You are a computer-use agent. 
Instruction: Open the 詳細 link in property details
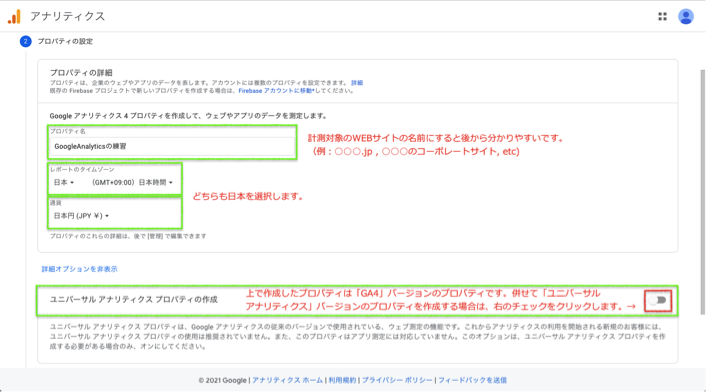(x=357, y=83)
